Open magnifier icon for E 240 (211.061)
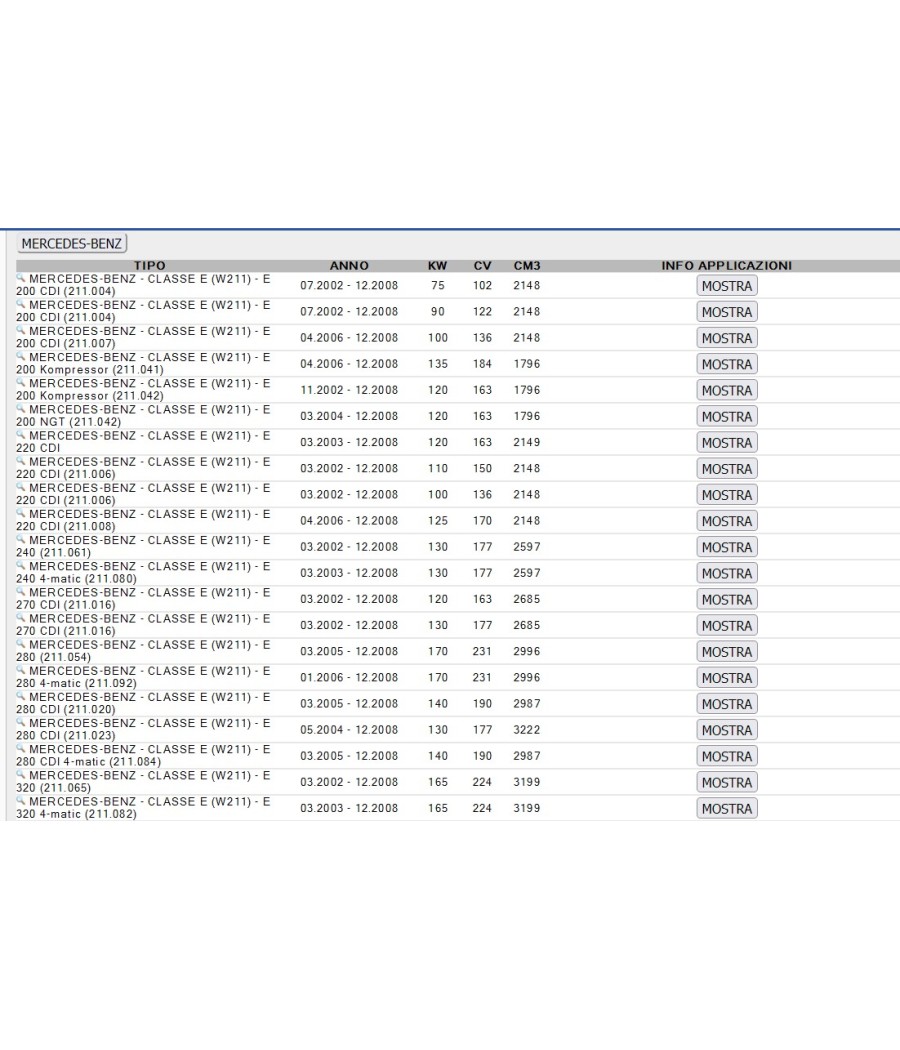The image size is (900, 1050). coord(21,538)
